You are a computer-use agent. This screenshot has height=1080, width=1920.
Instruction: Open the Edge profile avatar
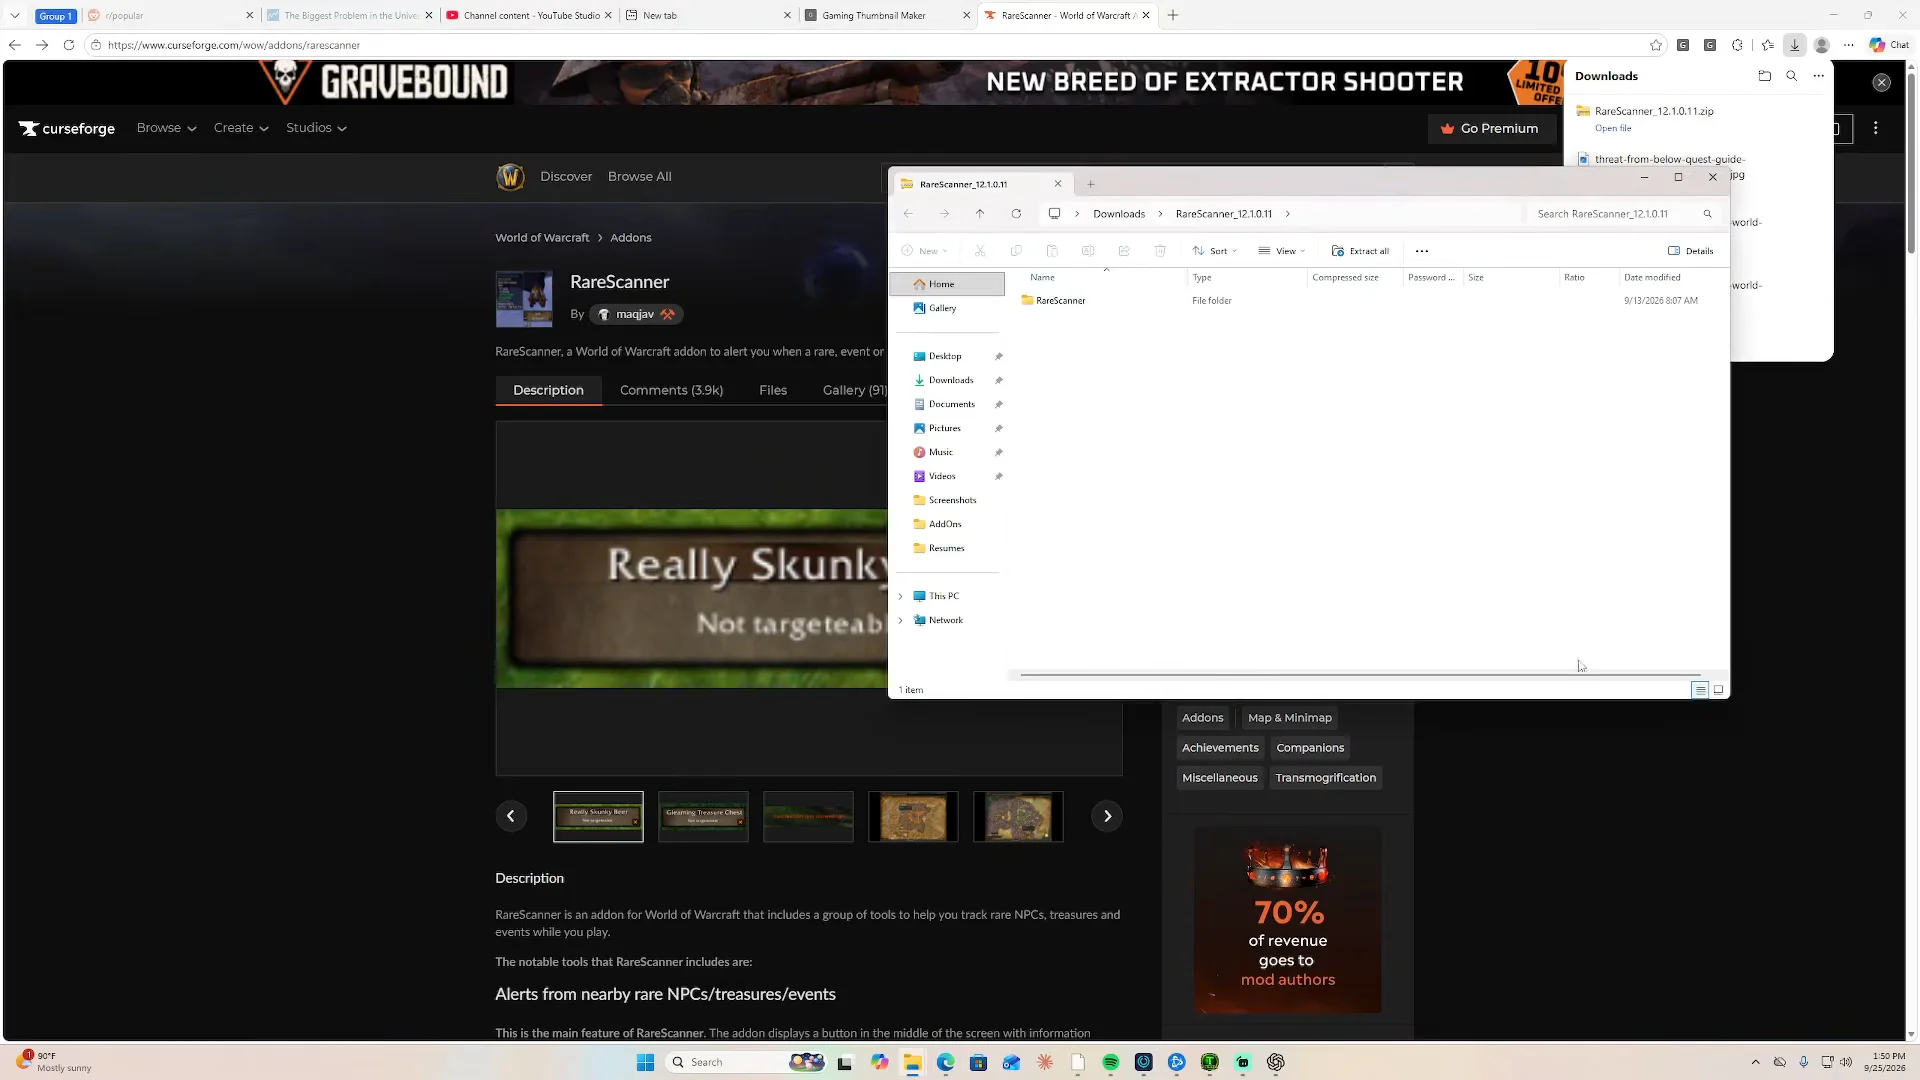click(1822, 45)
